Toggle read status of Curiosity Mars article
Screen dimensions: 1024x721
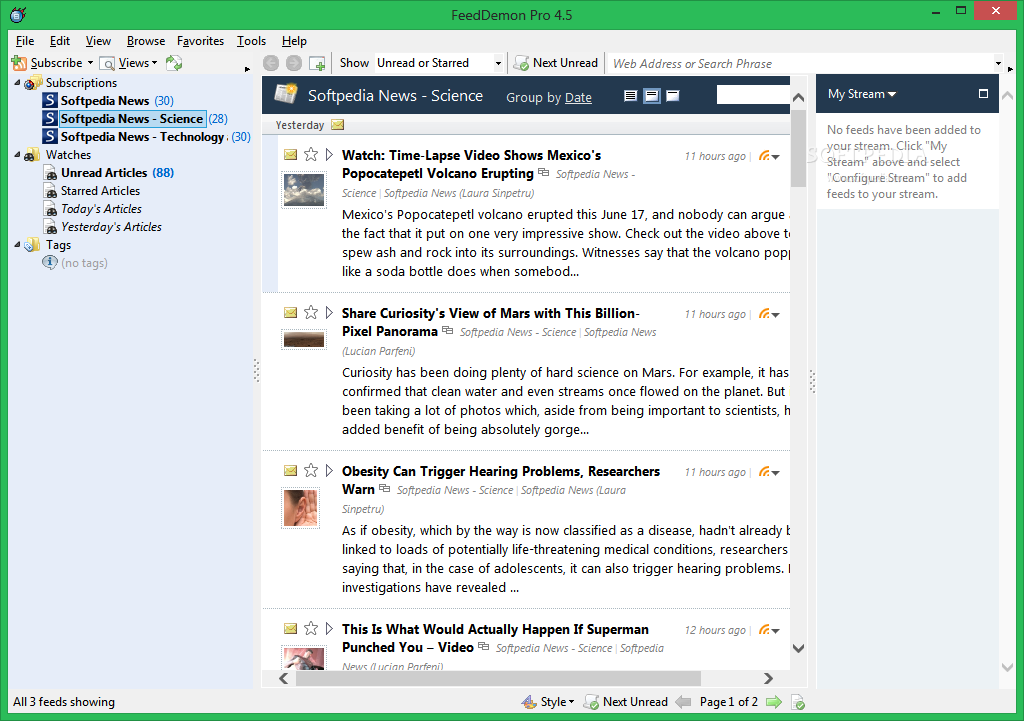291,313
